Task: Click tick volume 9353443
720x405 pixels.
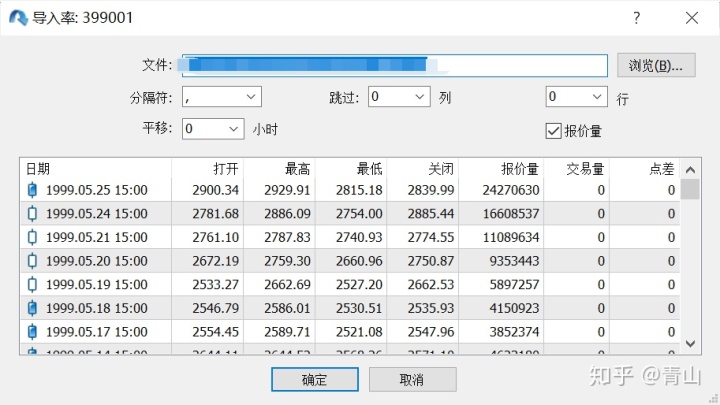Action: 514,261
